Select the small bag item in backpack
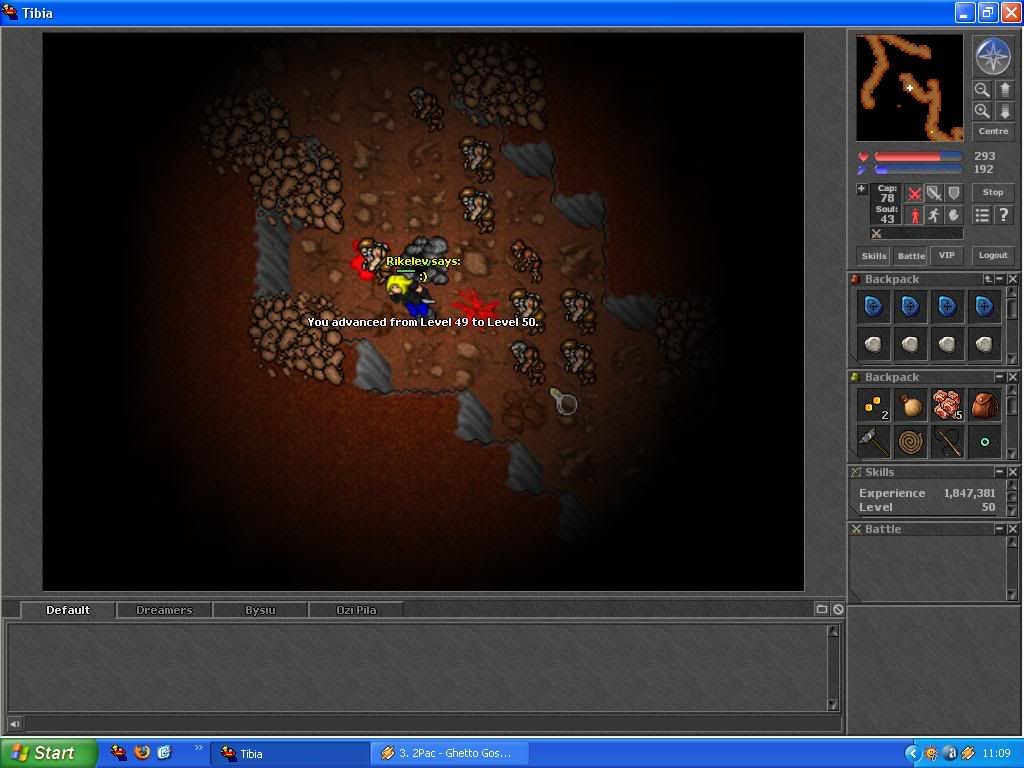 pos(910,406)
